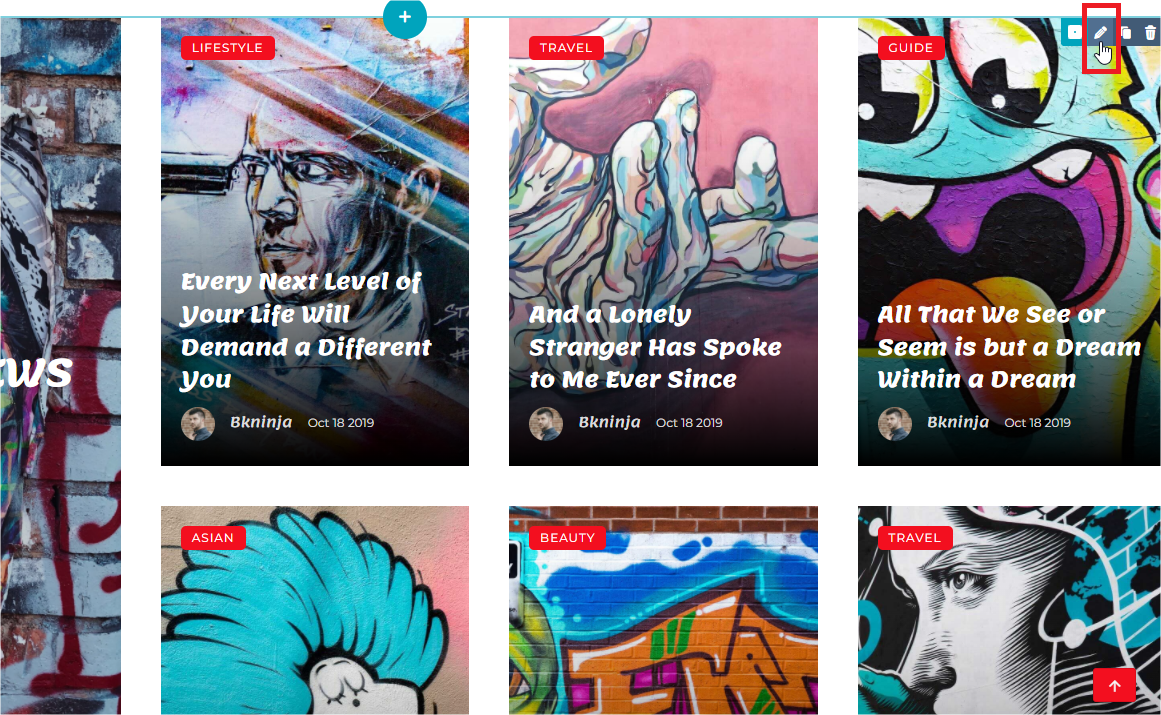Image resolution: width=1161 pixels, height=715 pixels.
Task: Click the red back-to-top arrow button
Action: (1114, 685)
